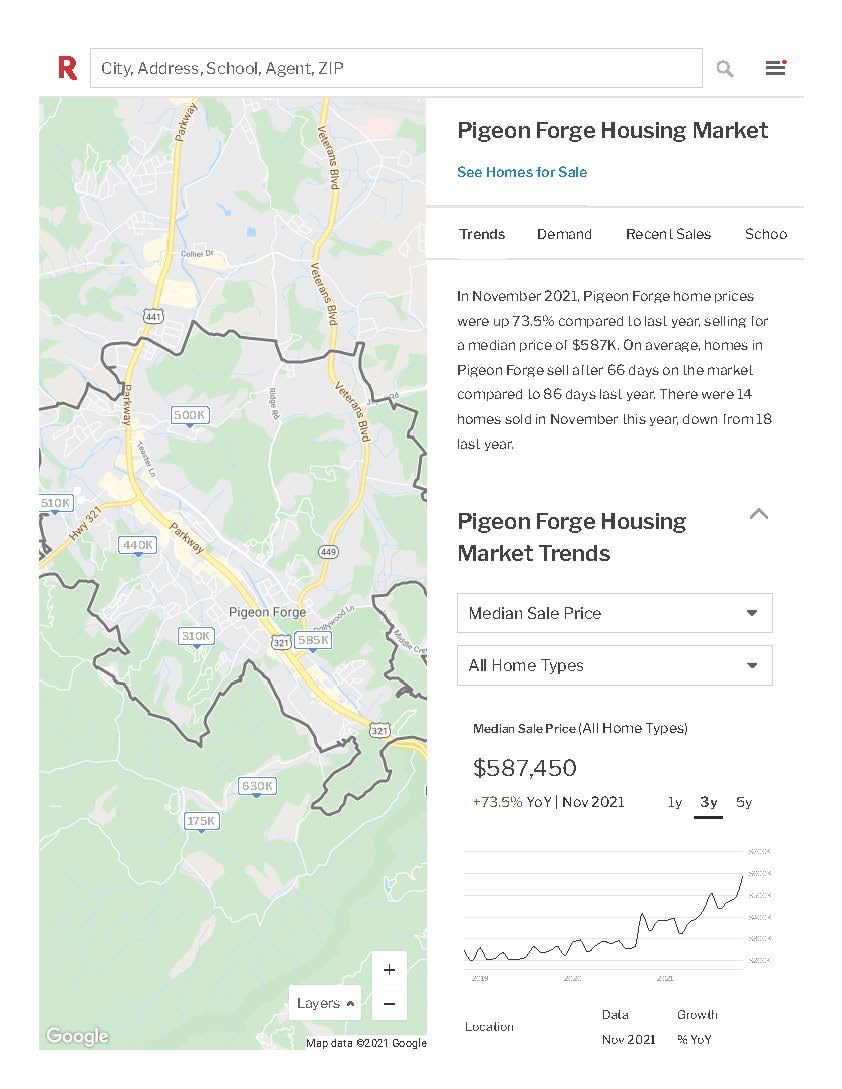Open the Median Sale Price dropdown

click(614, 613)
